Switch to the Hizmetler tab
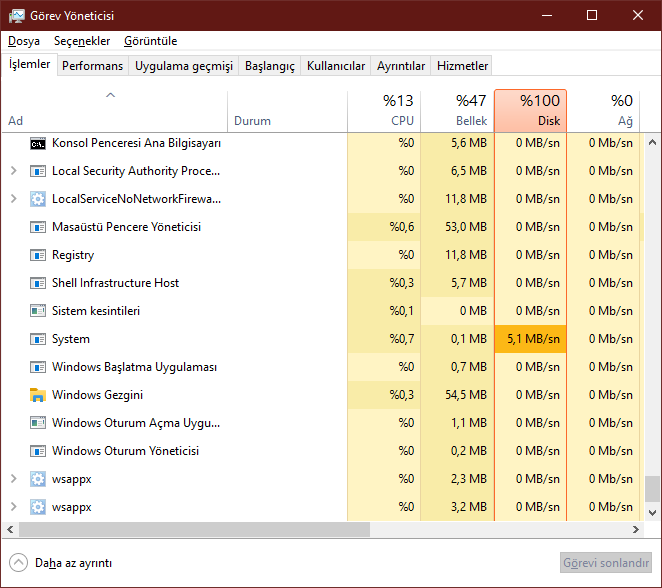Viewport: 662px width, 588px height. [462, 66]
